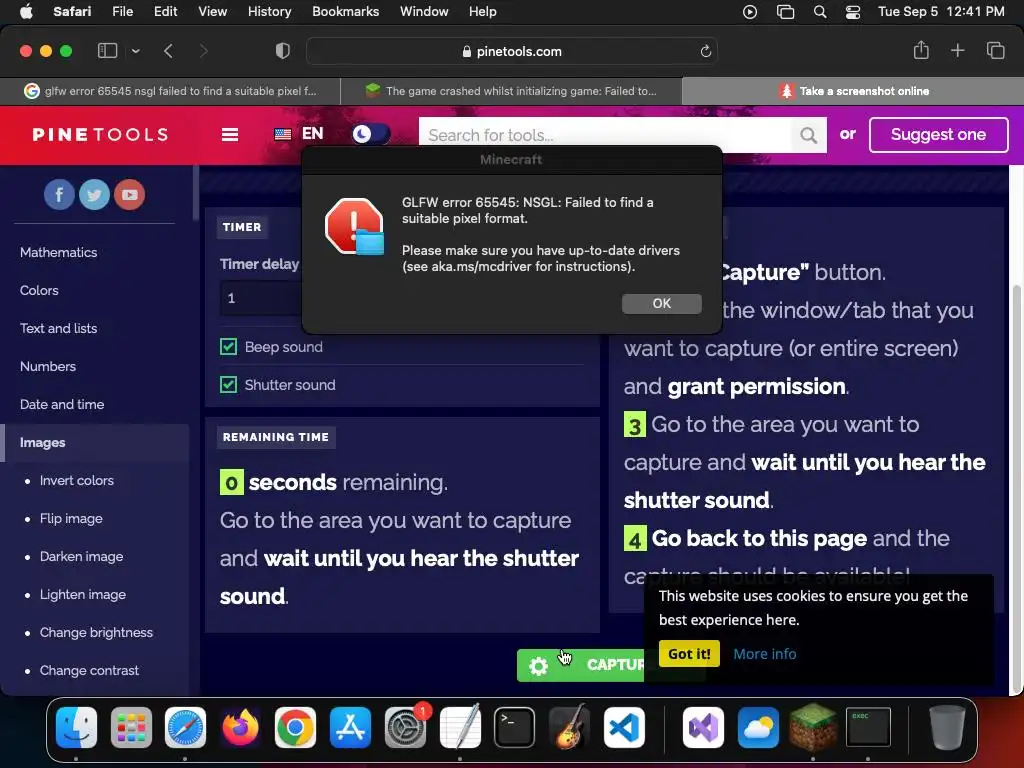
Task: Open System Preferences in the dock
Action: click(x=405, y=727)
